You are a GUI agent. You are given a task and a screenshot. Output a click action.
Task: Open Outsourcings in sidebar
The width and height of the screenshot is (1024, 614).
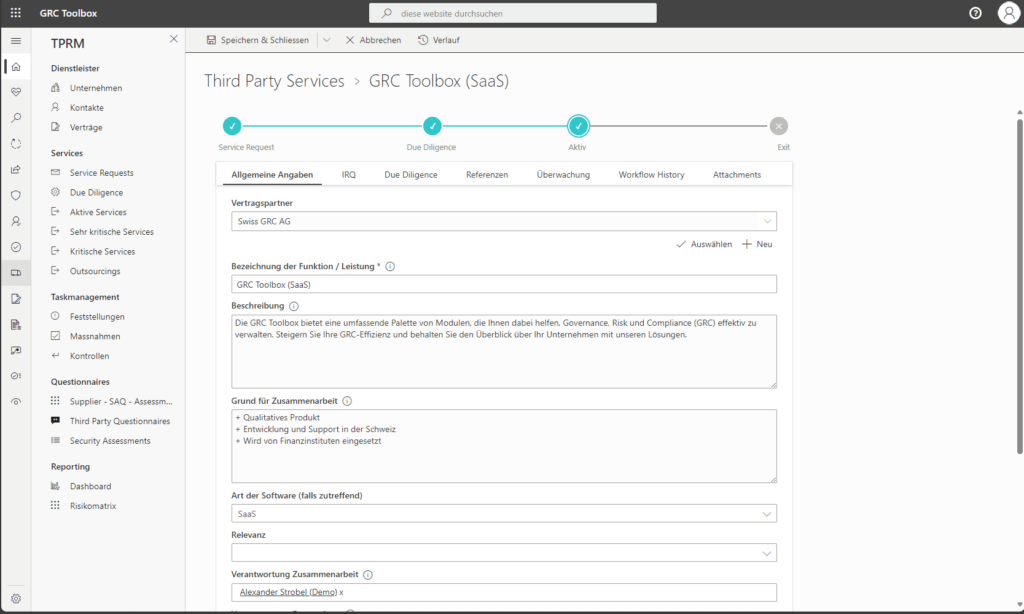click(x=95, y=271)
